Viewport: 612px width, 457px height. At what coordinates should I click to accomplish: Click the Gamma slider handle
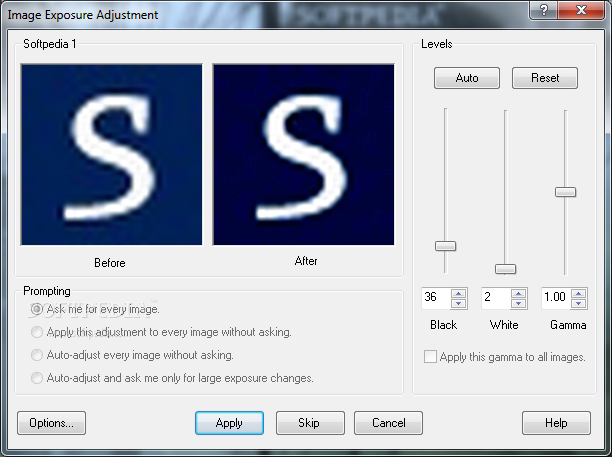tap(565, 192)
